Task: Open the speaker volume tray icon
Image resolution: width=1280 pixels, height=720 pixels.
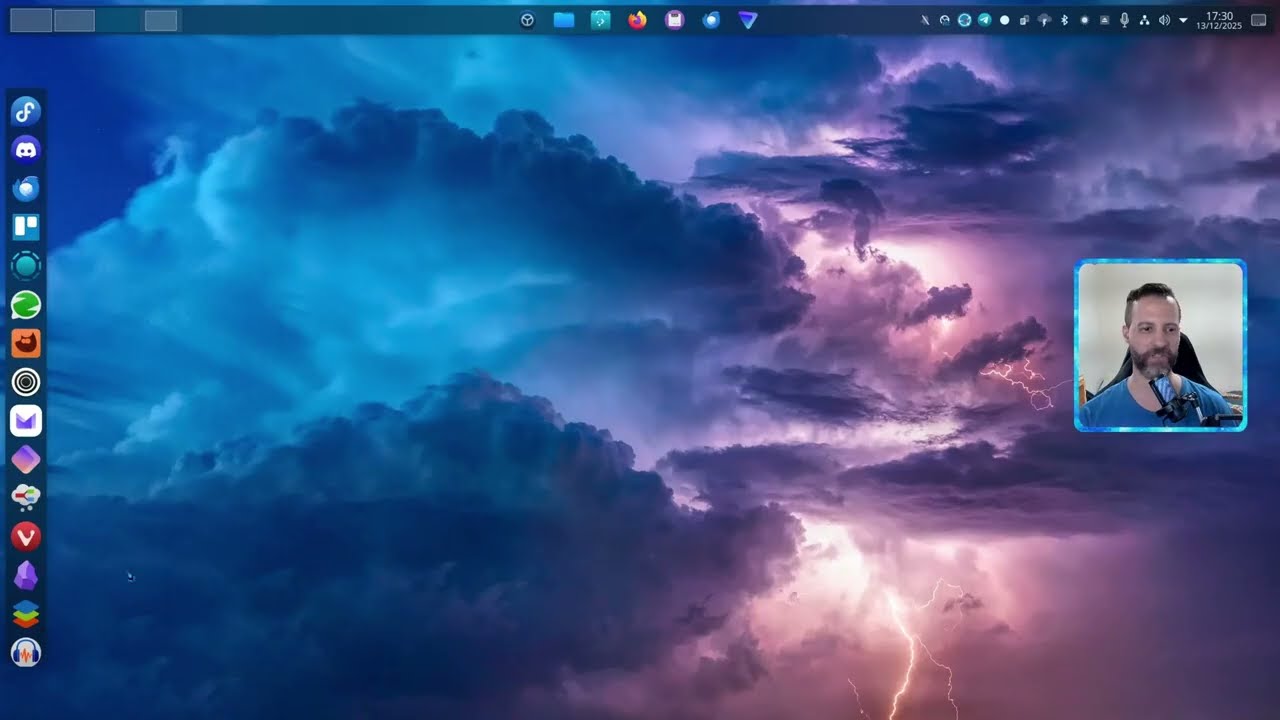Action: pyautogui.click(x=1164, y=20)
